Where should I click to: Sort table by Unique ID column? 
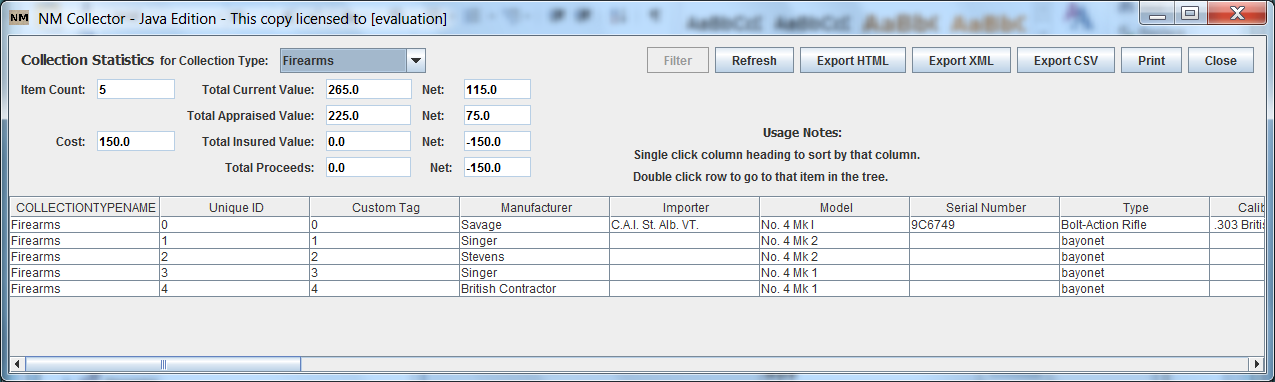coord(235,208)
